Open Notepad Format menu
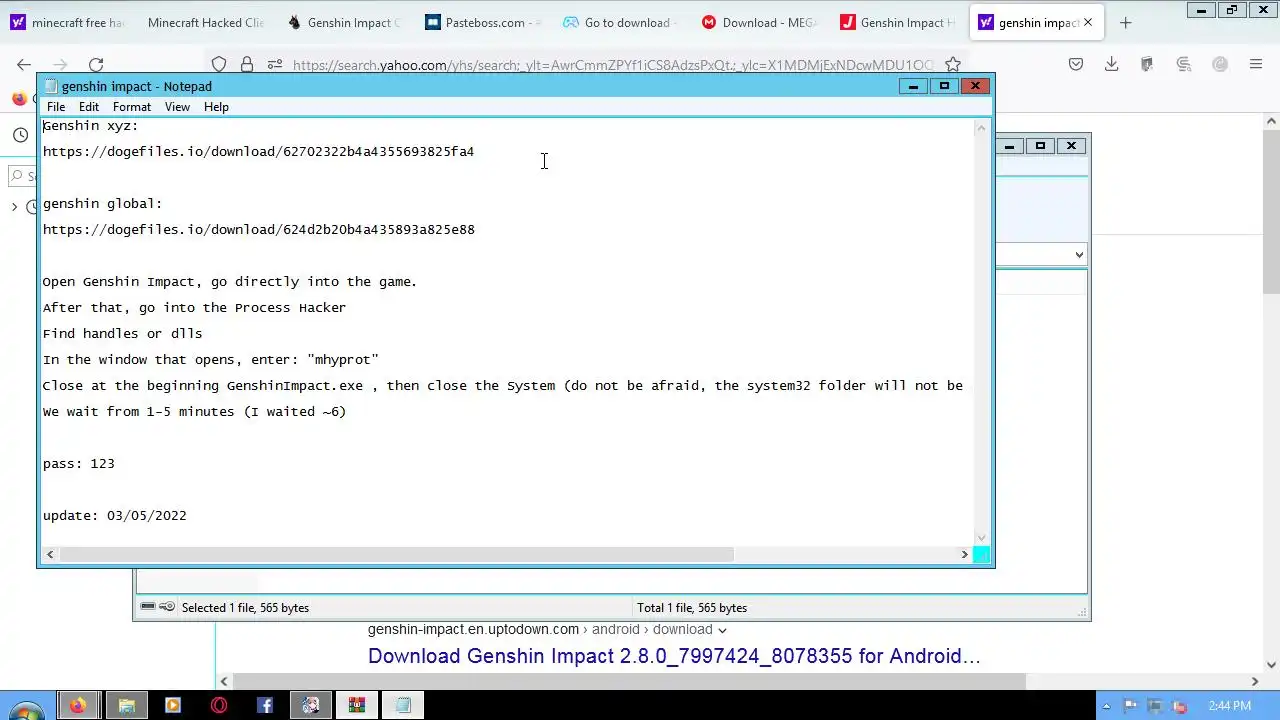1280x720 pixels. coord(132,107)
